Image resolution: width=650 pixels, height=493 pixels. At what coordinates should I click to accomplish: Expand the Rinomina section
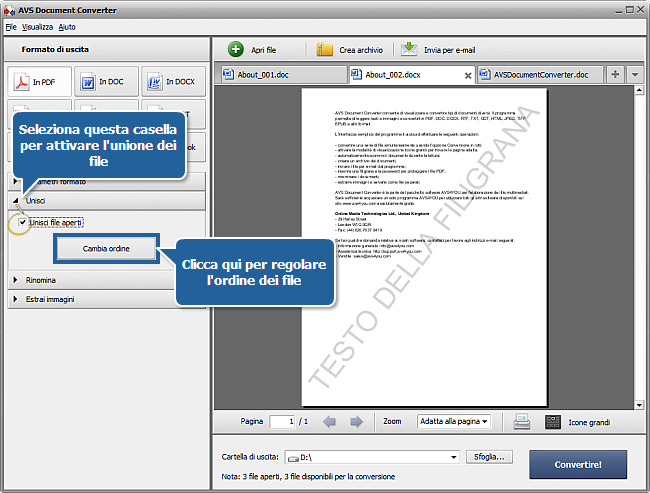click(x=92, y=280)
